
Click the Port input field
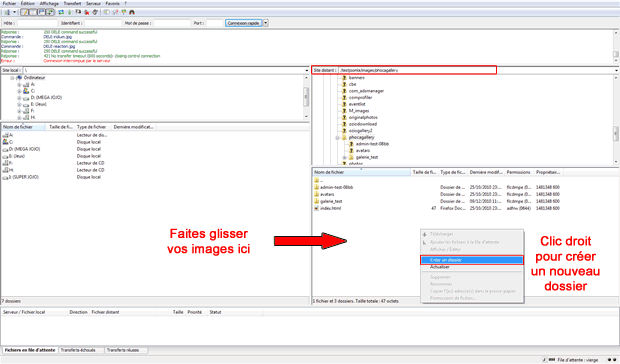215,23
